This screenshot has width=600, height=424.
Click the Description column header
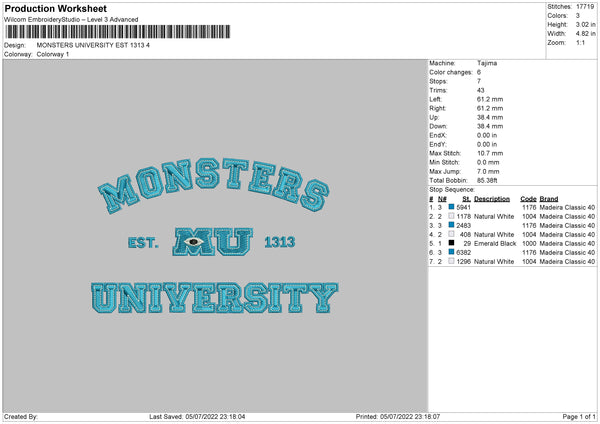tap(492, 199)
